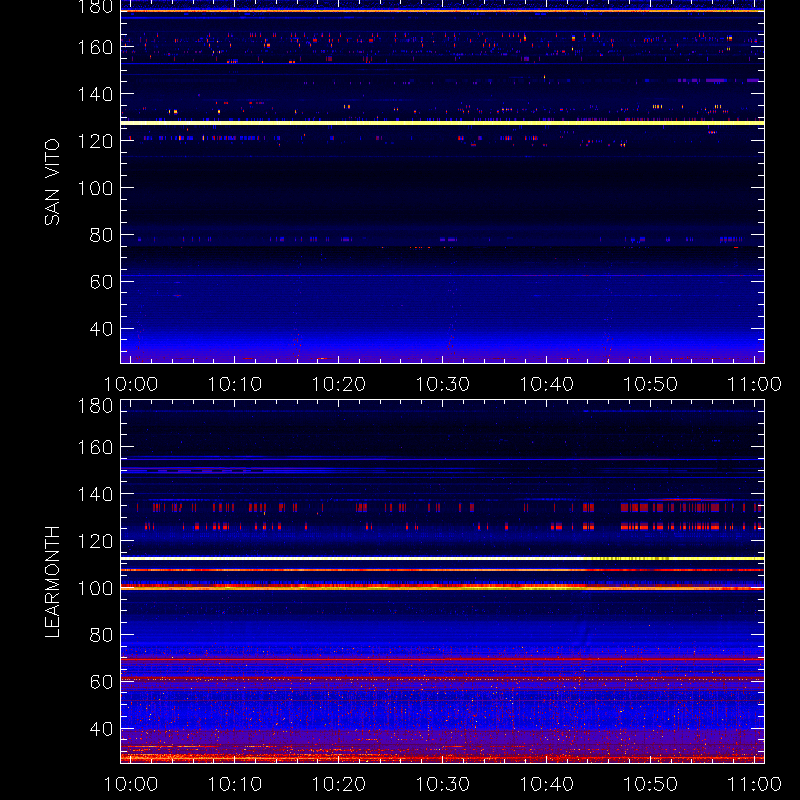Click 10:40 under the San Vito plot
800x800 pixels.
[546, 384]
